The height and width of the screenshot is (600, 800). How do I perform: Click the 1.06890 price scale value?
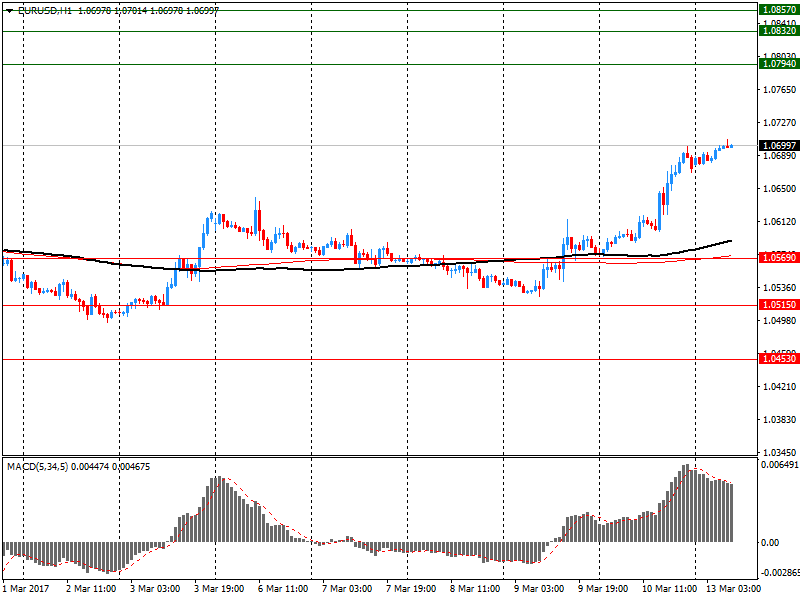click(779, 156)
